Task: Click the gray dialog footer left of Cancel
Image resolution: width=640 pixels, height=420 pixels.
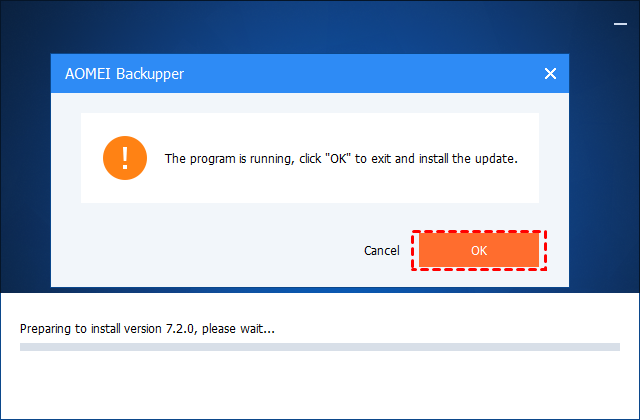Action: pos(200,250)
